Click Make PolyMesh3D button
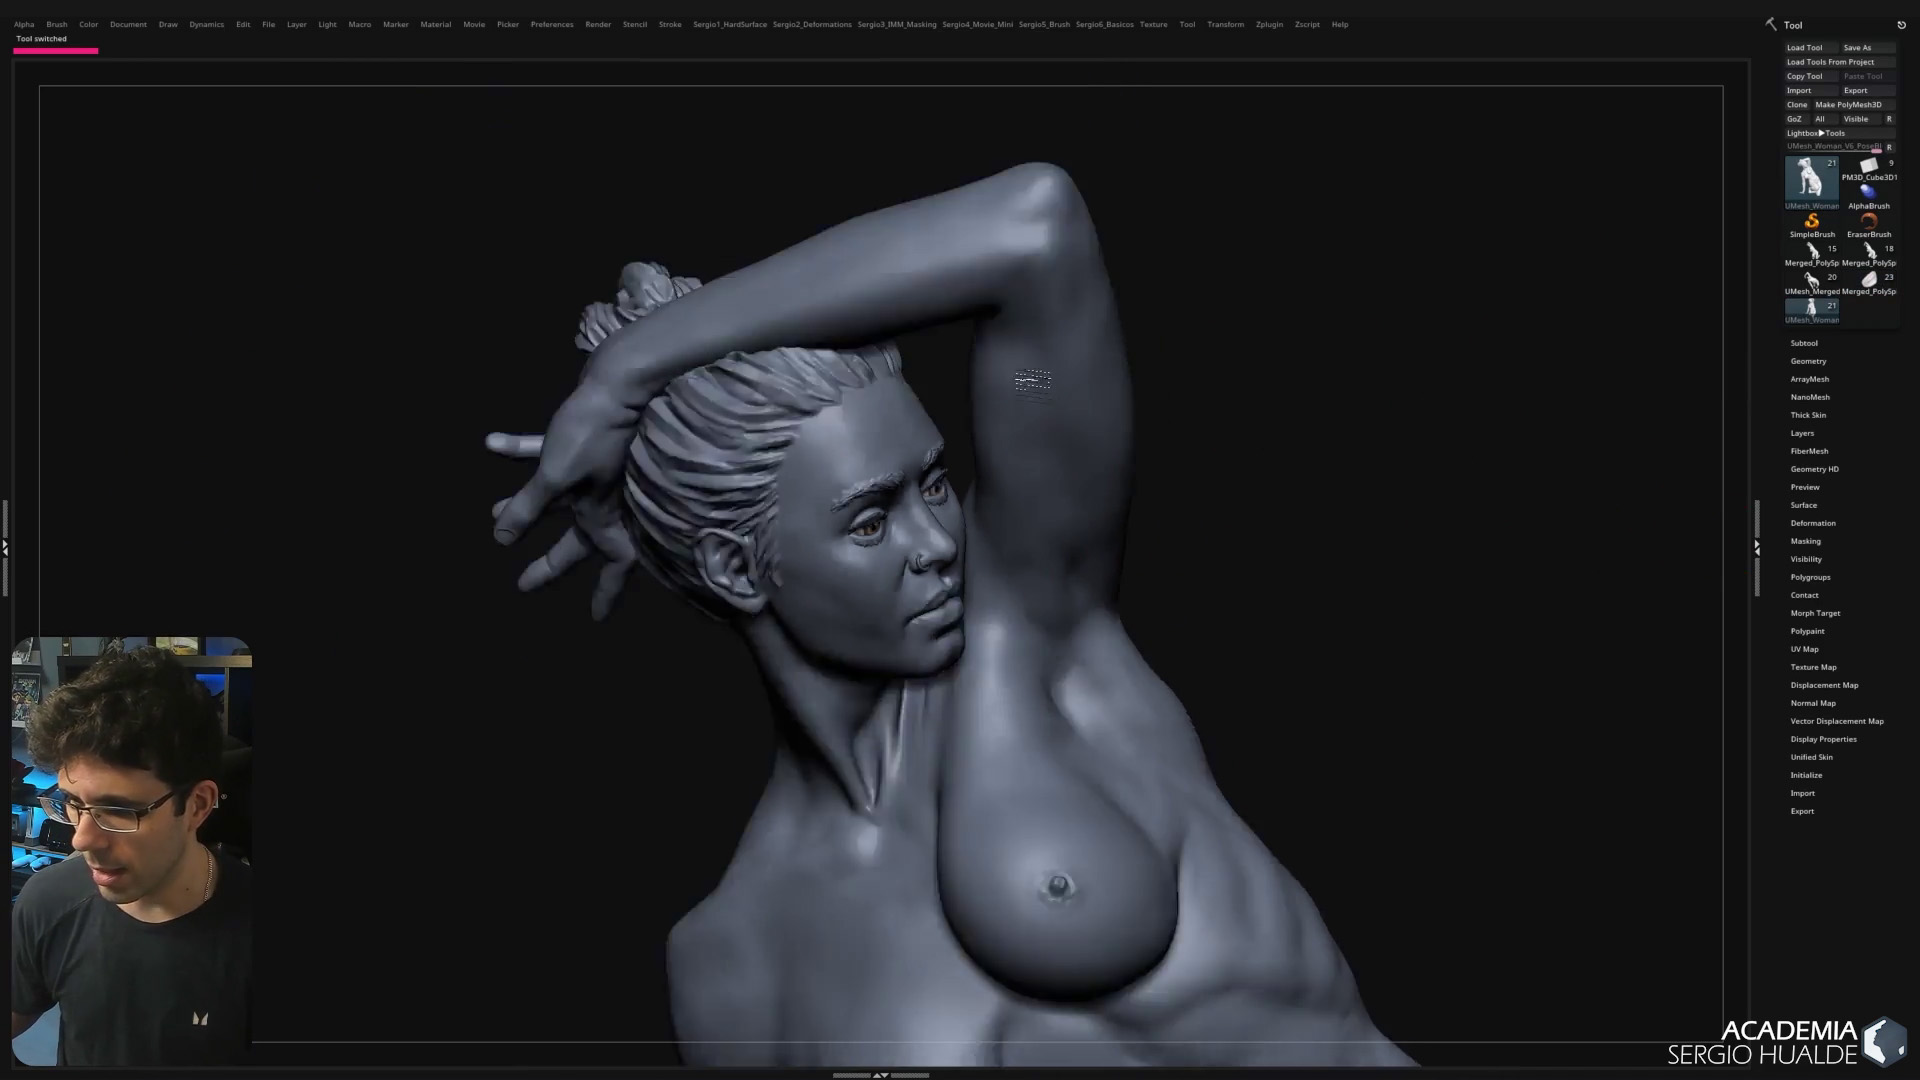This screenshot has height=1080, width=1920. (1848, 105)
